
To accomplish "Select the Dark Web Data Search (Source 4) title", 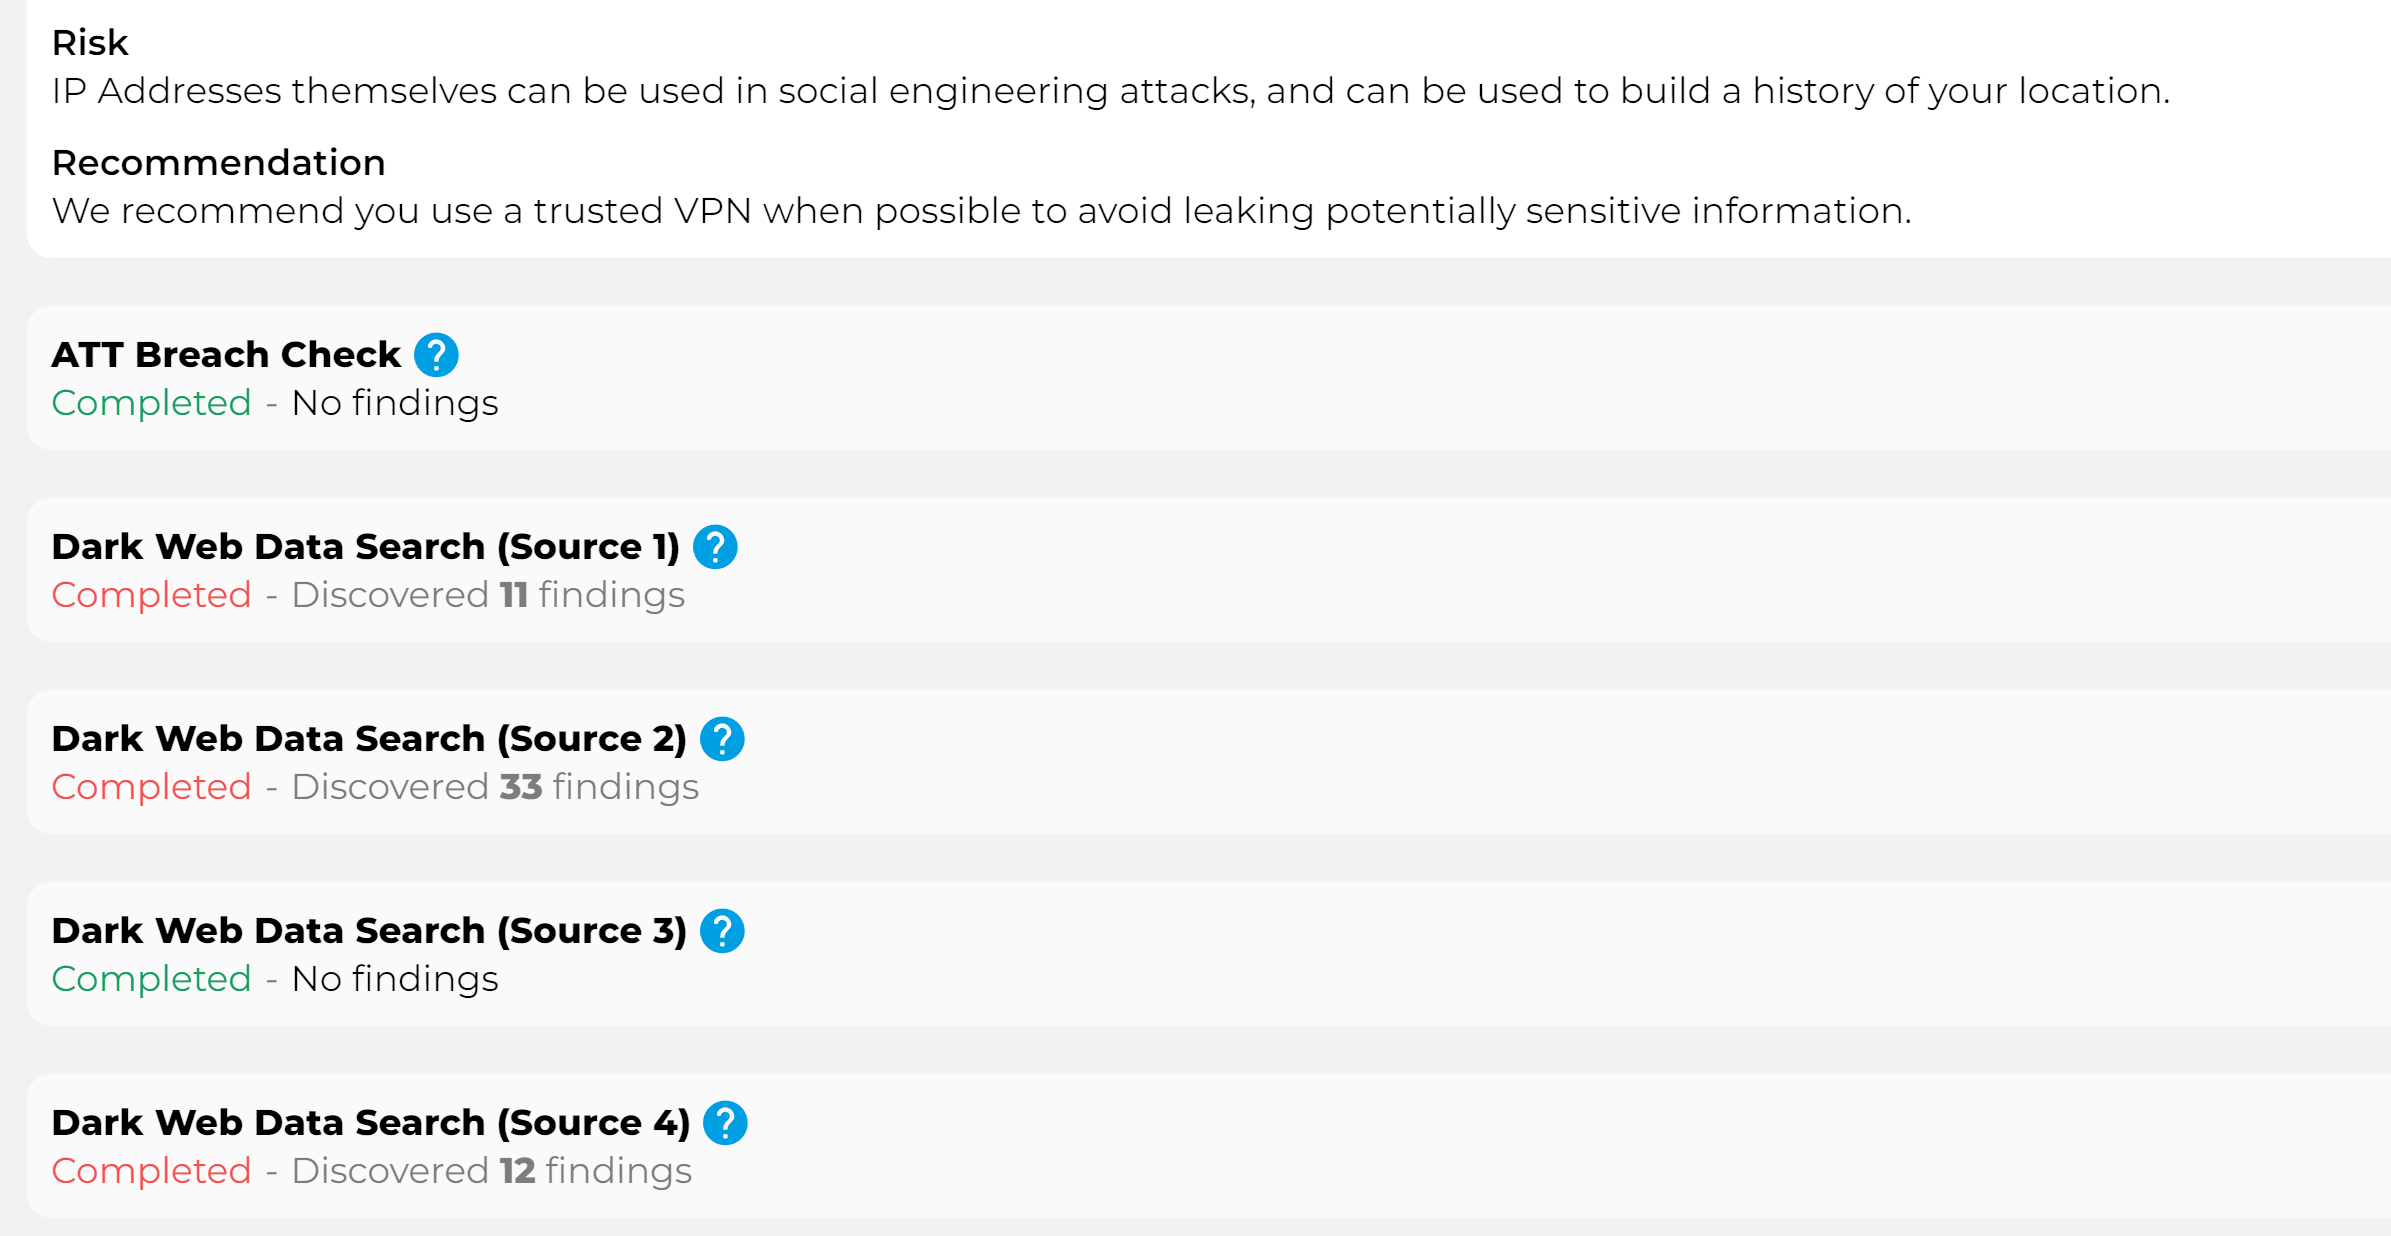I will point(370,1123).
